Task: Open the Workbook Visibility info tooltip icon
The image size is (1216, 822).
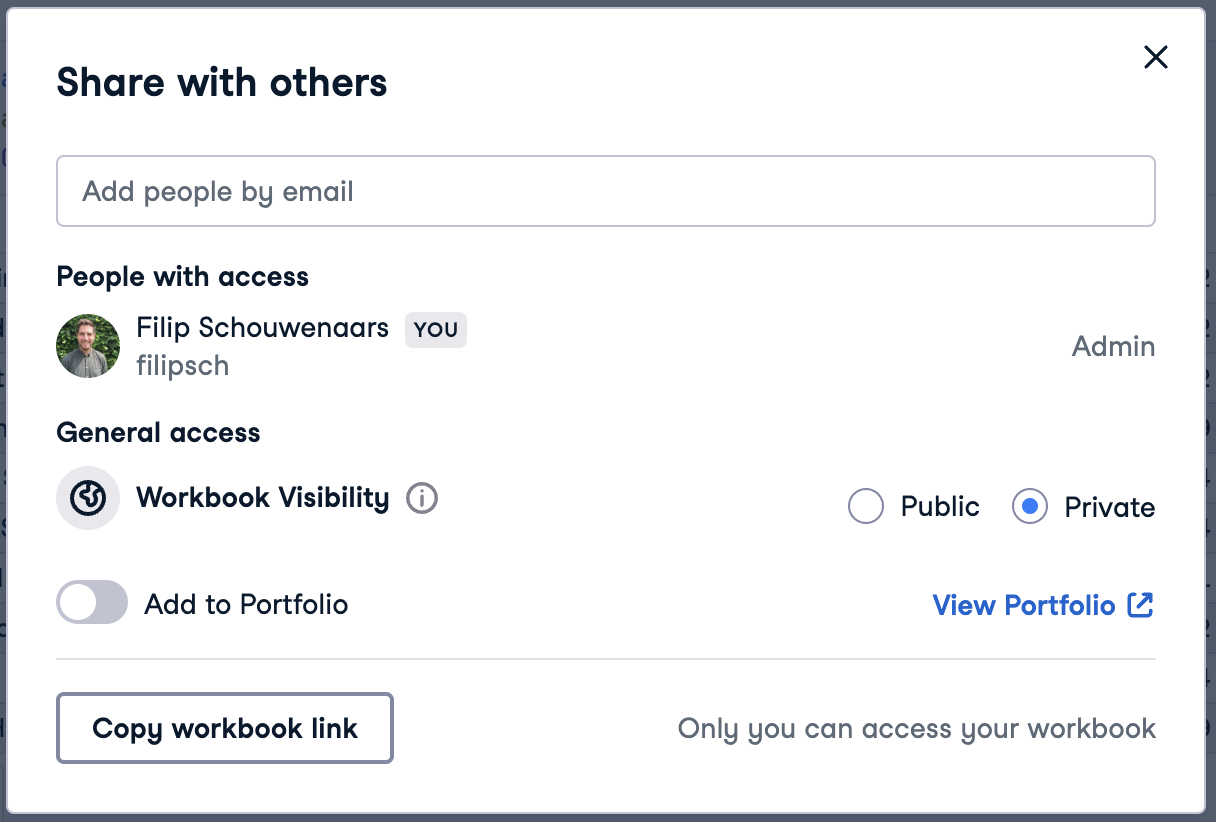Action: (x=422, y=497)
